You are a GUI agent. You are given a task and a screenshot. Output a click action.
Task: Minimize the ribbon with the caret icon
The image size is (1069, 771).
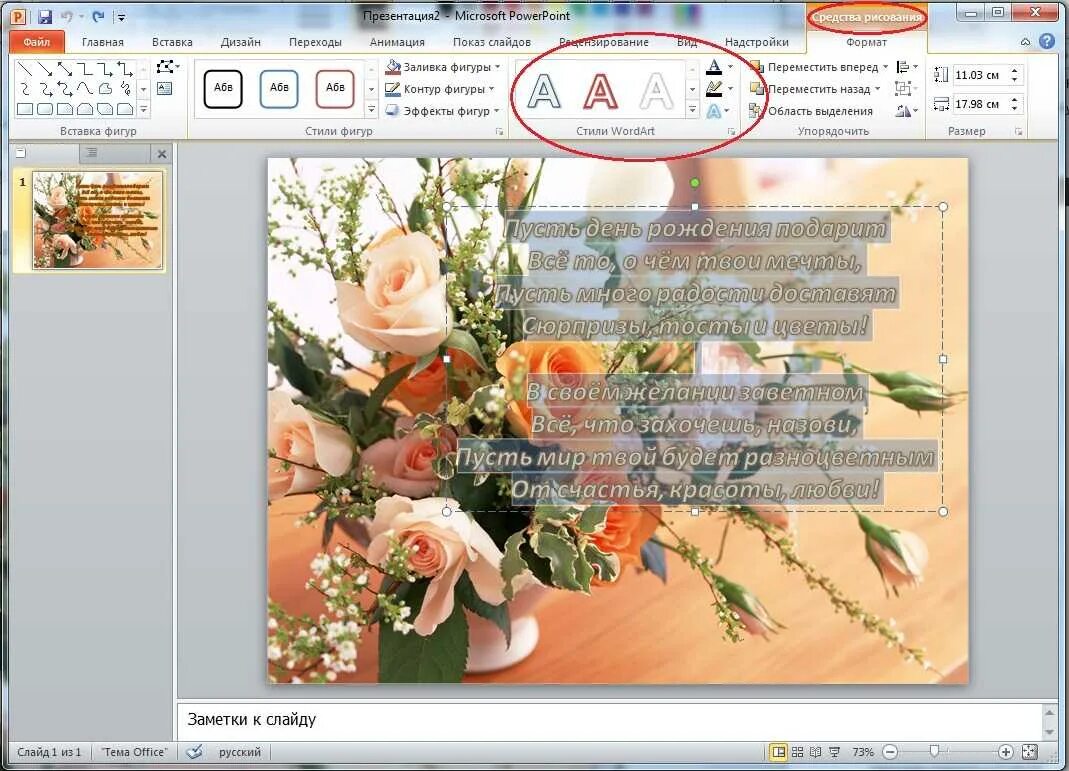click(x=1025, y=42)
